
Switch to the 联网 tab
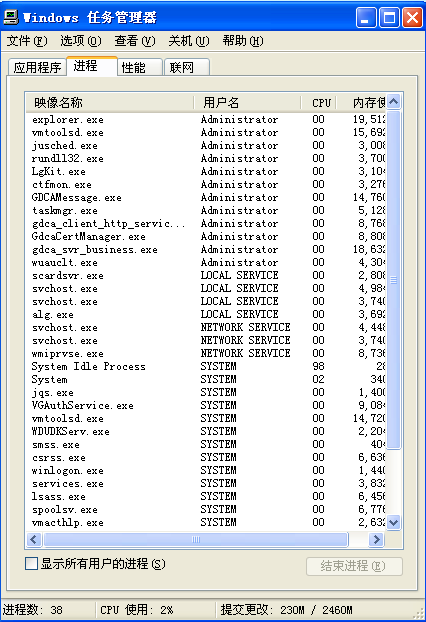(x=186, y=67)
